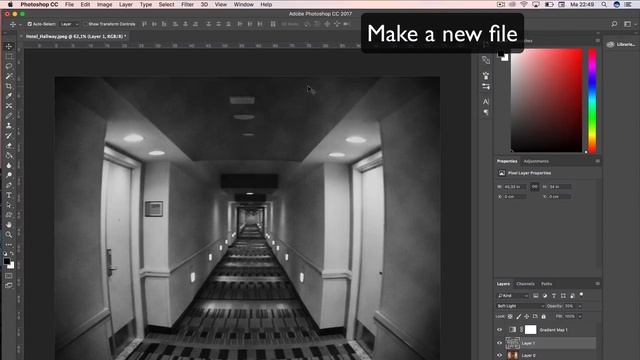
Task: Open the File menu
Action: [x=69, y=4]
